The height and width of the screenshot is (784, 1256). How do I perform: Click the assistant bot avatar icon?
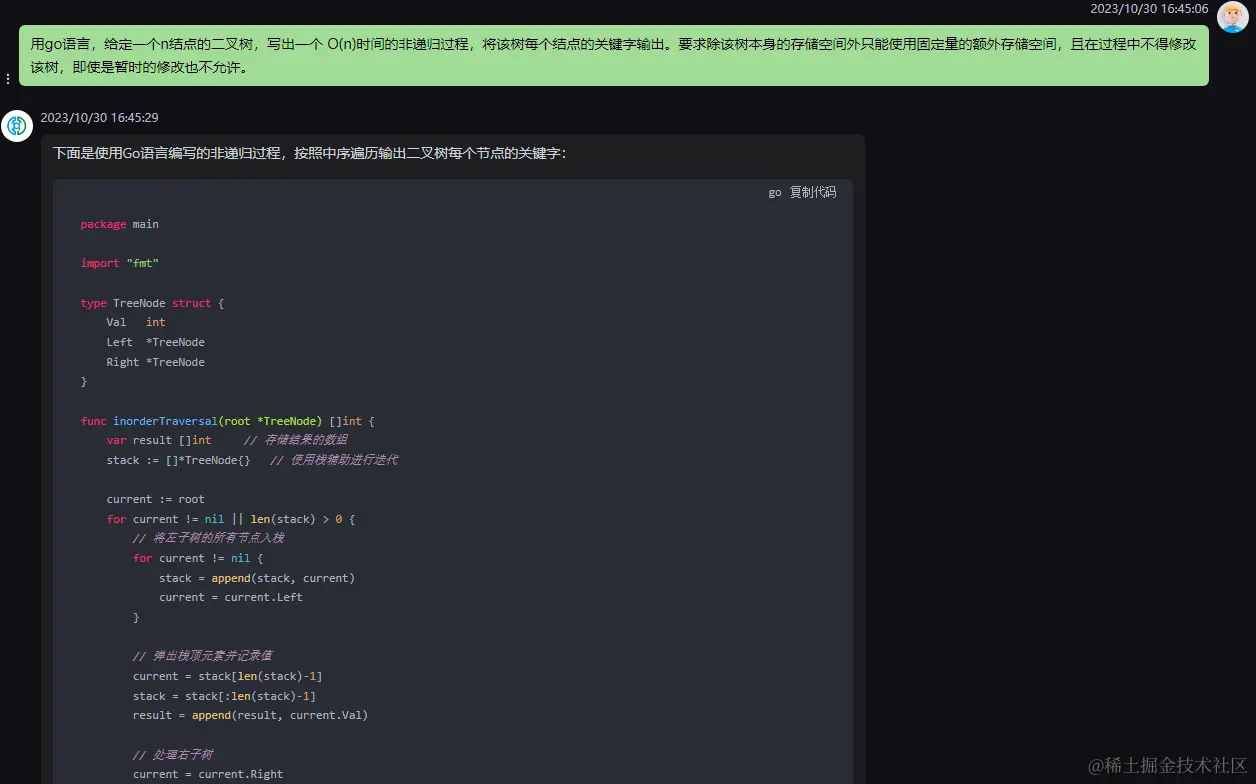coord(17,126)
